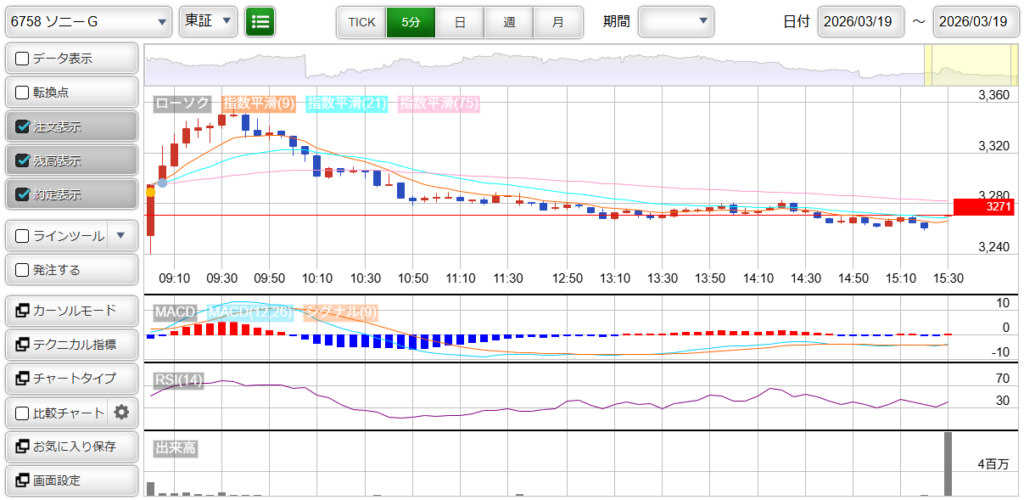Viewport: 1024px width, 500px height.
Task: Select the 週 weekly timeframe tab
Action: [509, 21]
